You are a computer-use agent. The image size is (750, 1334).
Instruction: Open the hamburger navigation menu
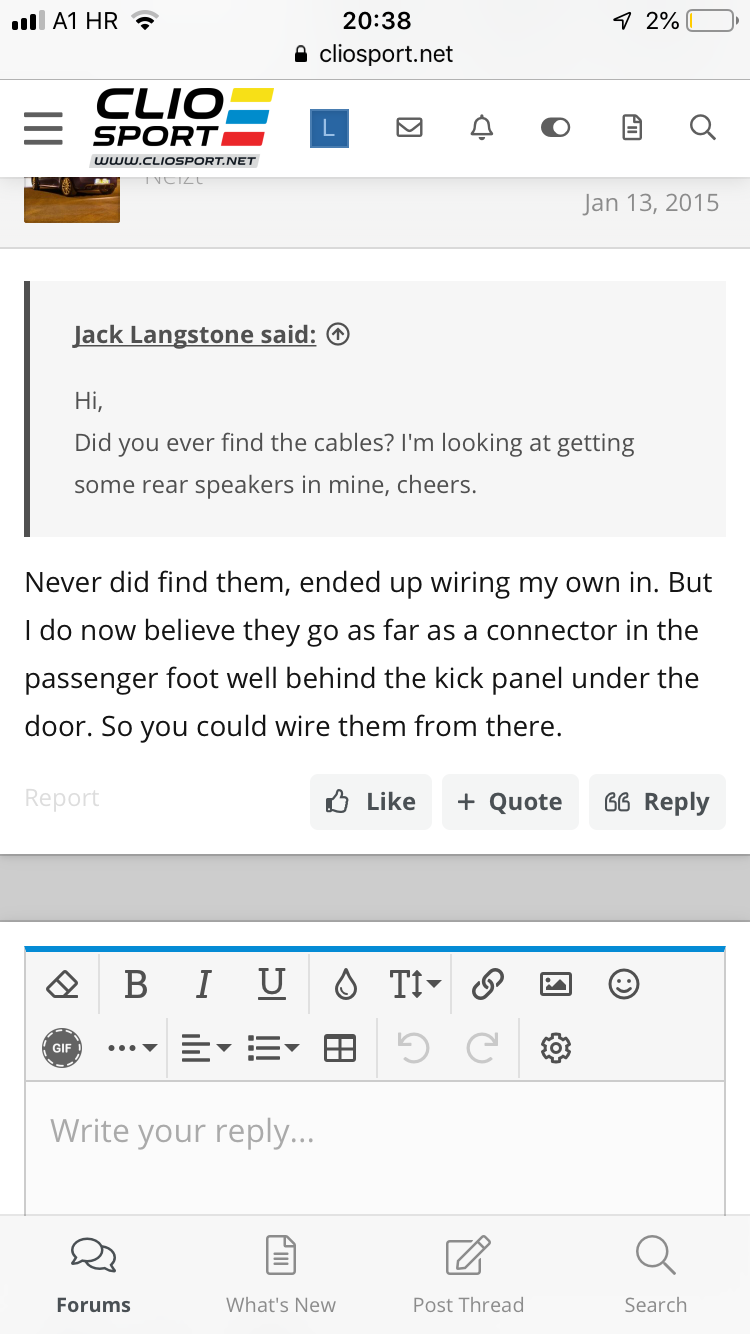tap(43, 129)
